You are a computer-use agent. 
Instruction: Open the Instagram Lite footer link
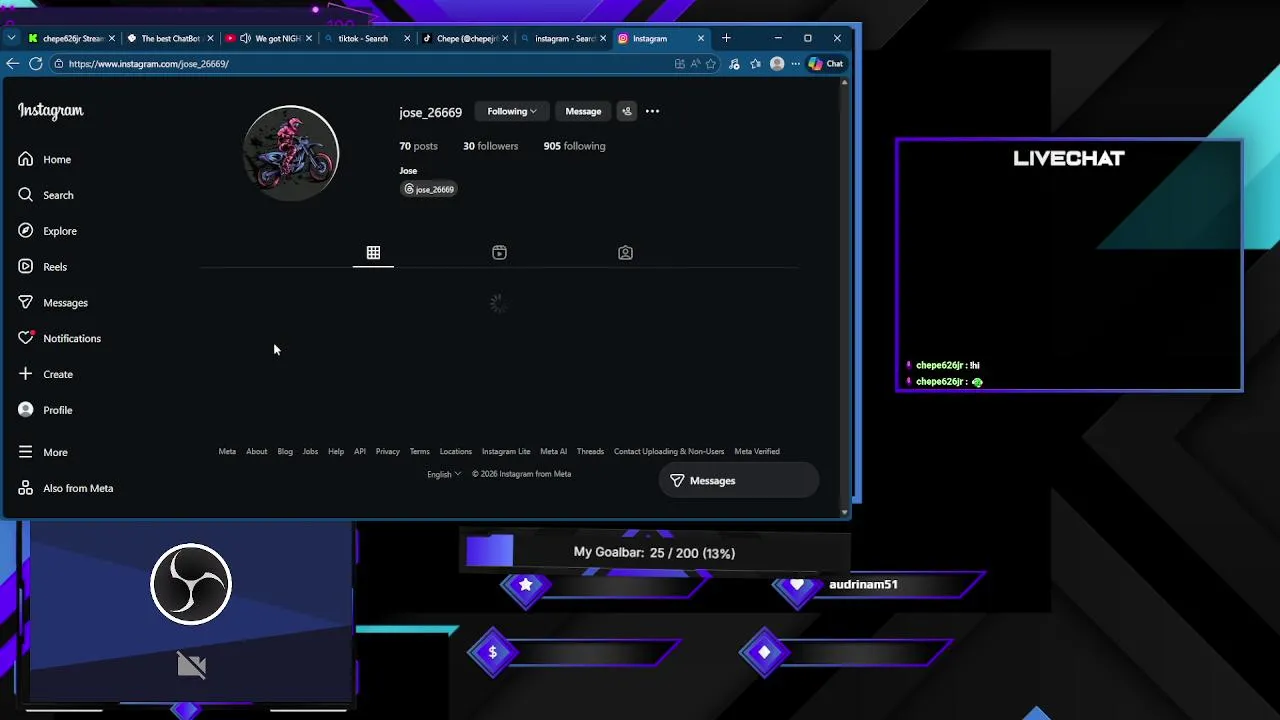click(506, 451)
